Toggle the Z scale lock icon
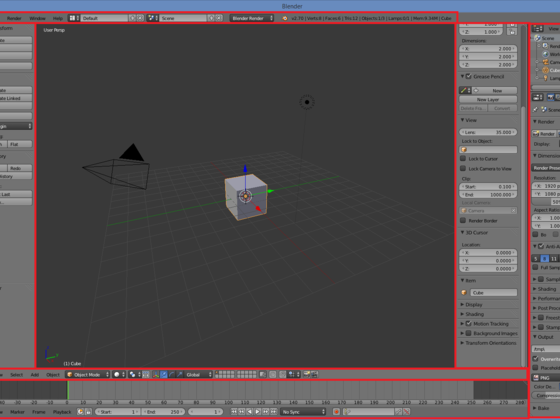This screenshot has width=560, height=420. (x=512, y=32)
